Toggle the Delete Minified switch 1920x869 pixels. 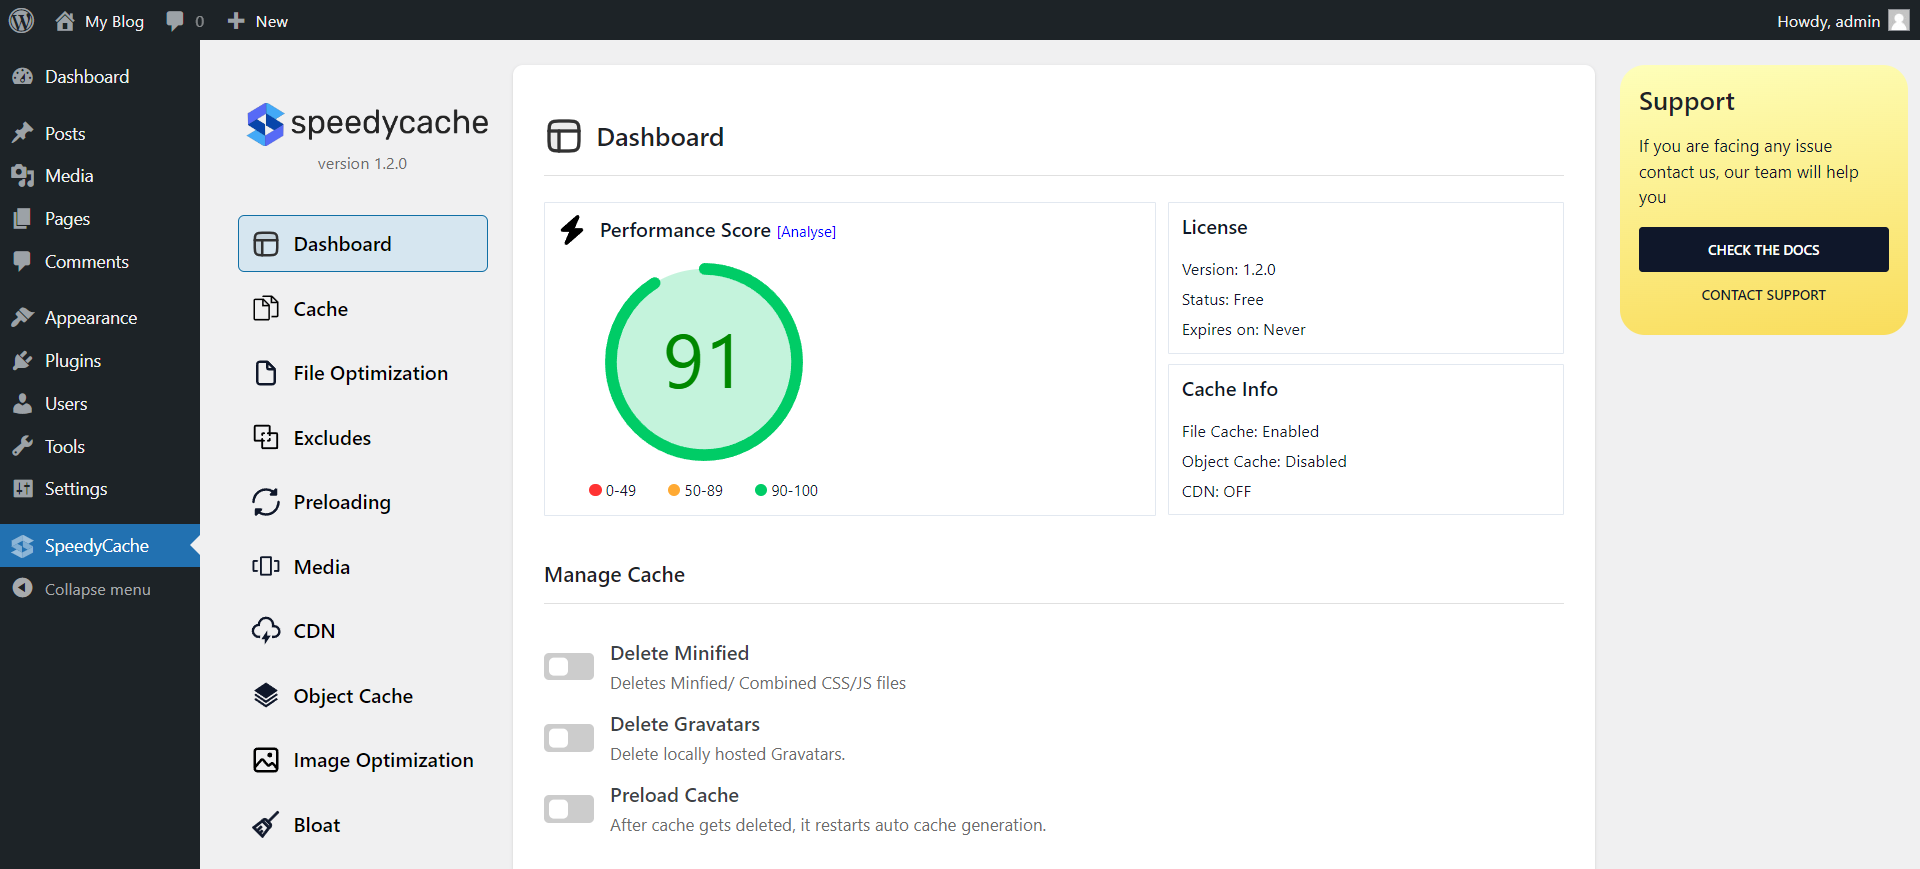569,666
